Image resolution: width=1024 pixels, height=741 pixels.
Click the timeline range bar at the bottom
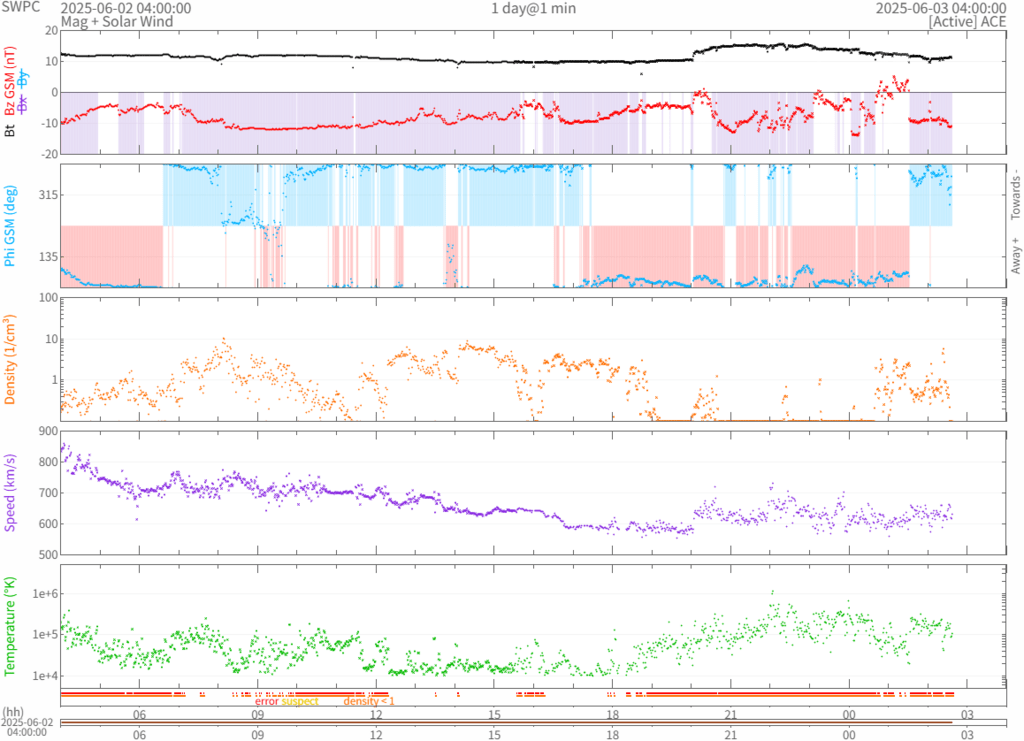(x=506, y=722)
